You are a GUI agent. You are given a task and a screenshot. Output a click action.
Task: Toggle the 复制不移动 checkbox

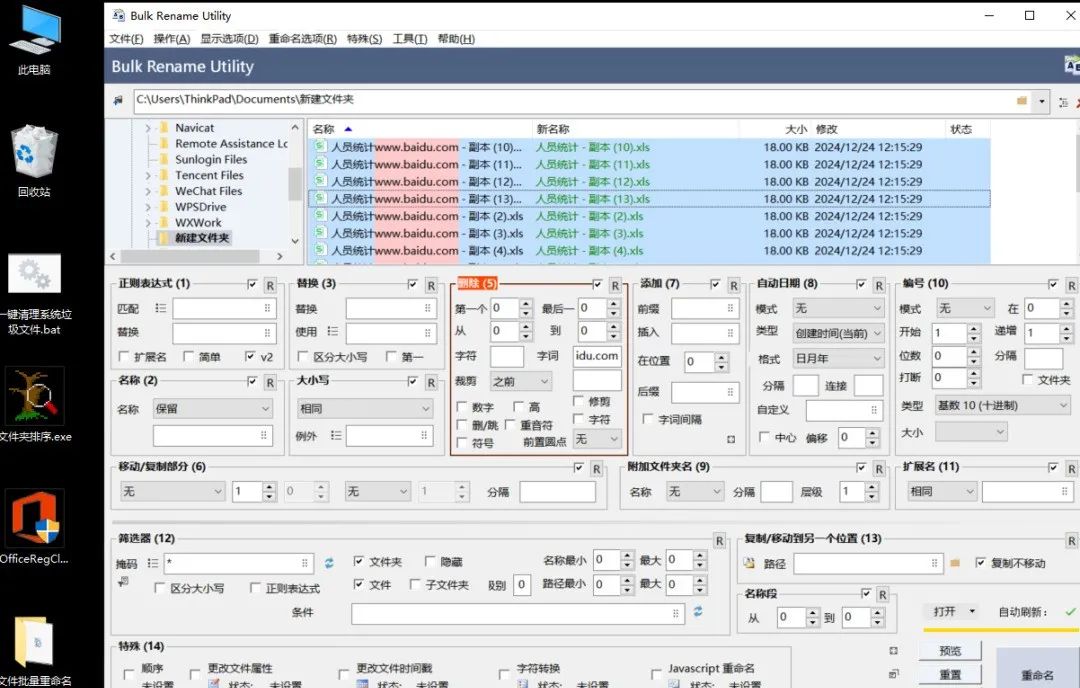click(x=981, y=563)
